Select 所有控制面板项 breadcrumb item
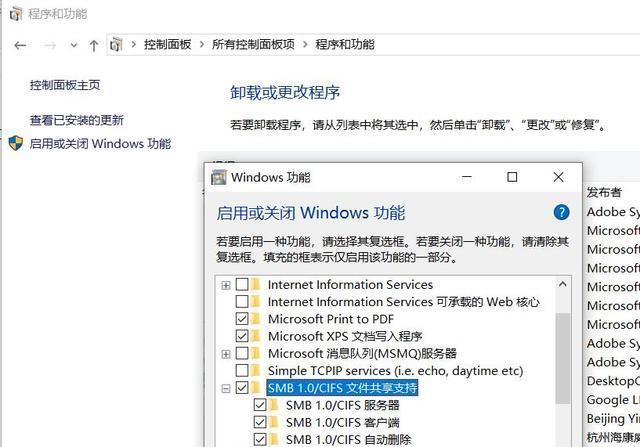This screenshot has height=447, width=640. 253,44
